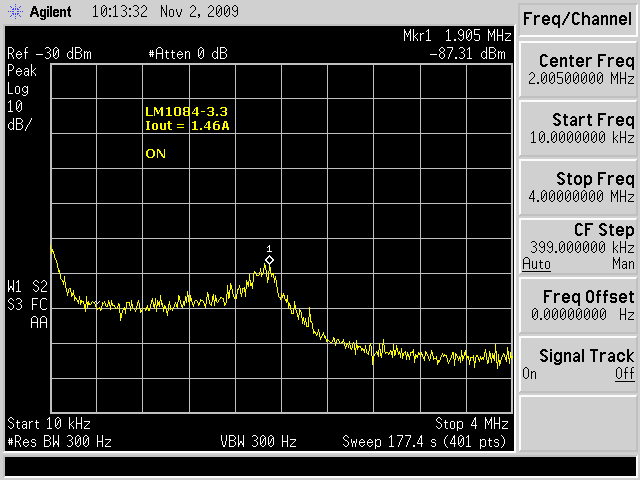Select the Stop Freq softkey
This screenshot has height=480, width=640.
578,188
